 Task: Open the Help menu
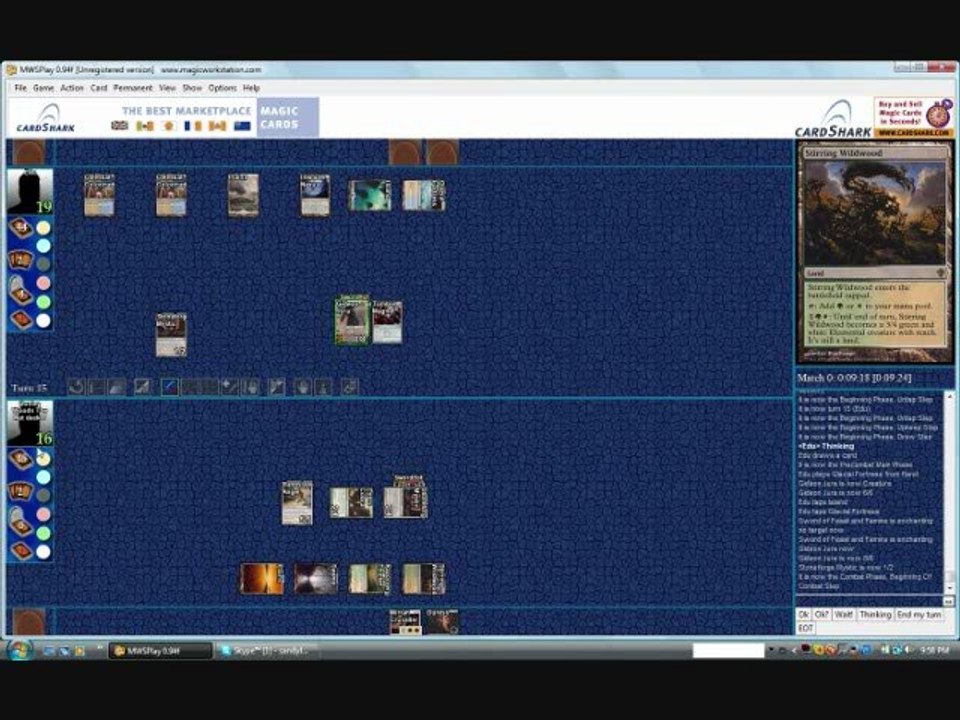click(251, 88)
